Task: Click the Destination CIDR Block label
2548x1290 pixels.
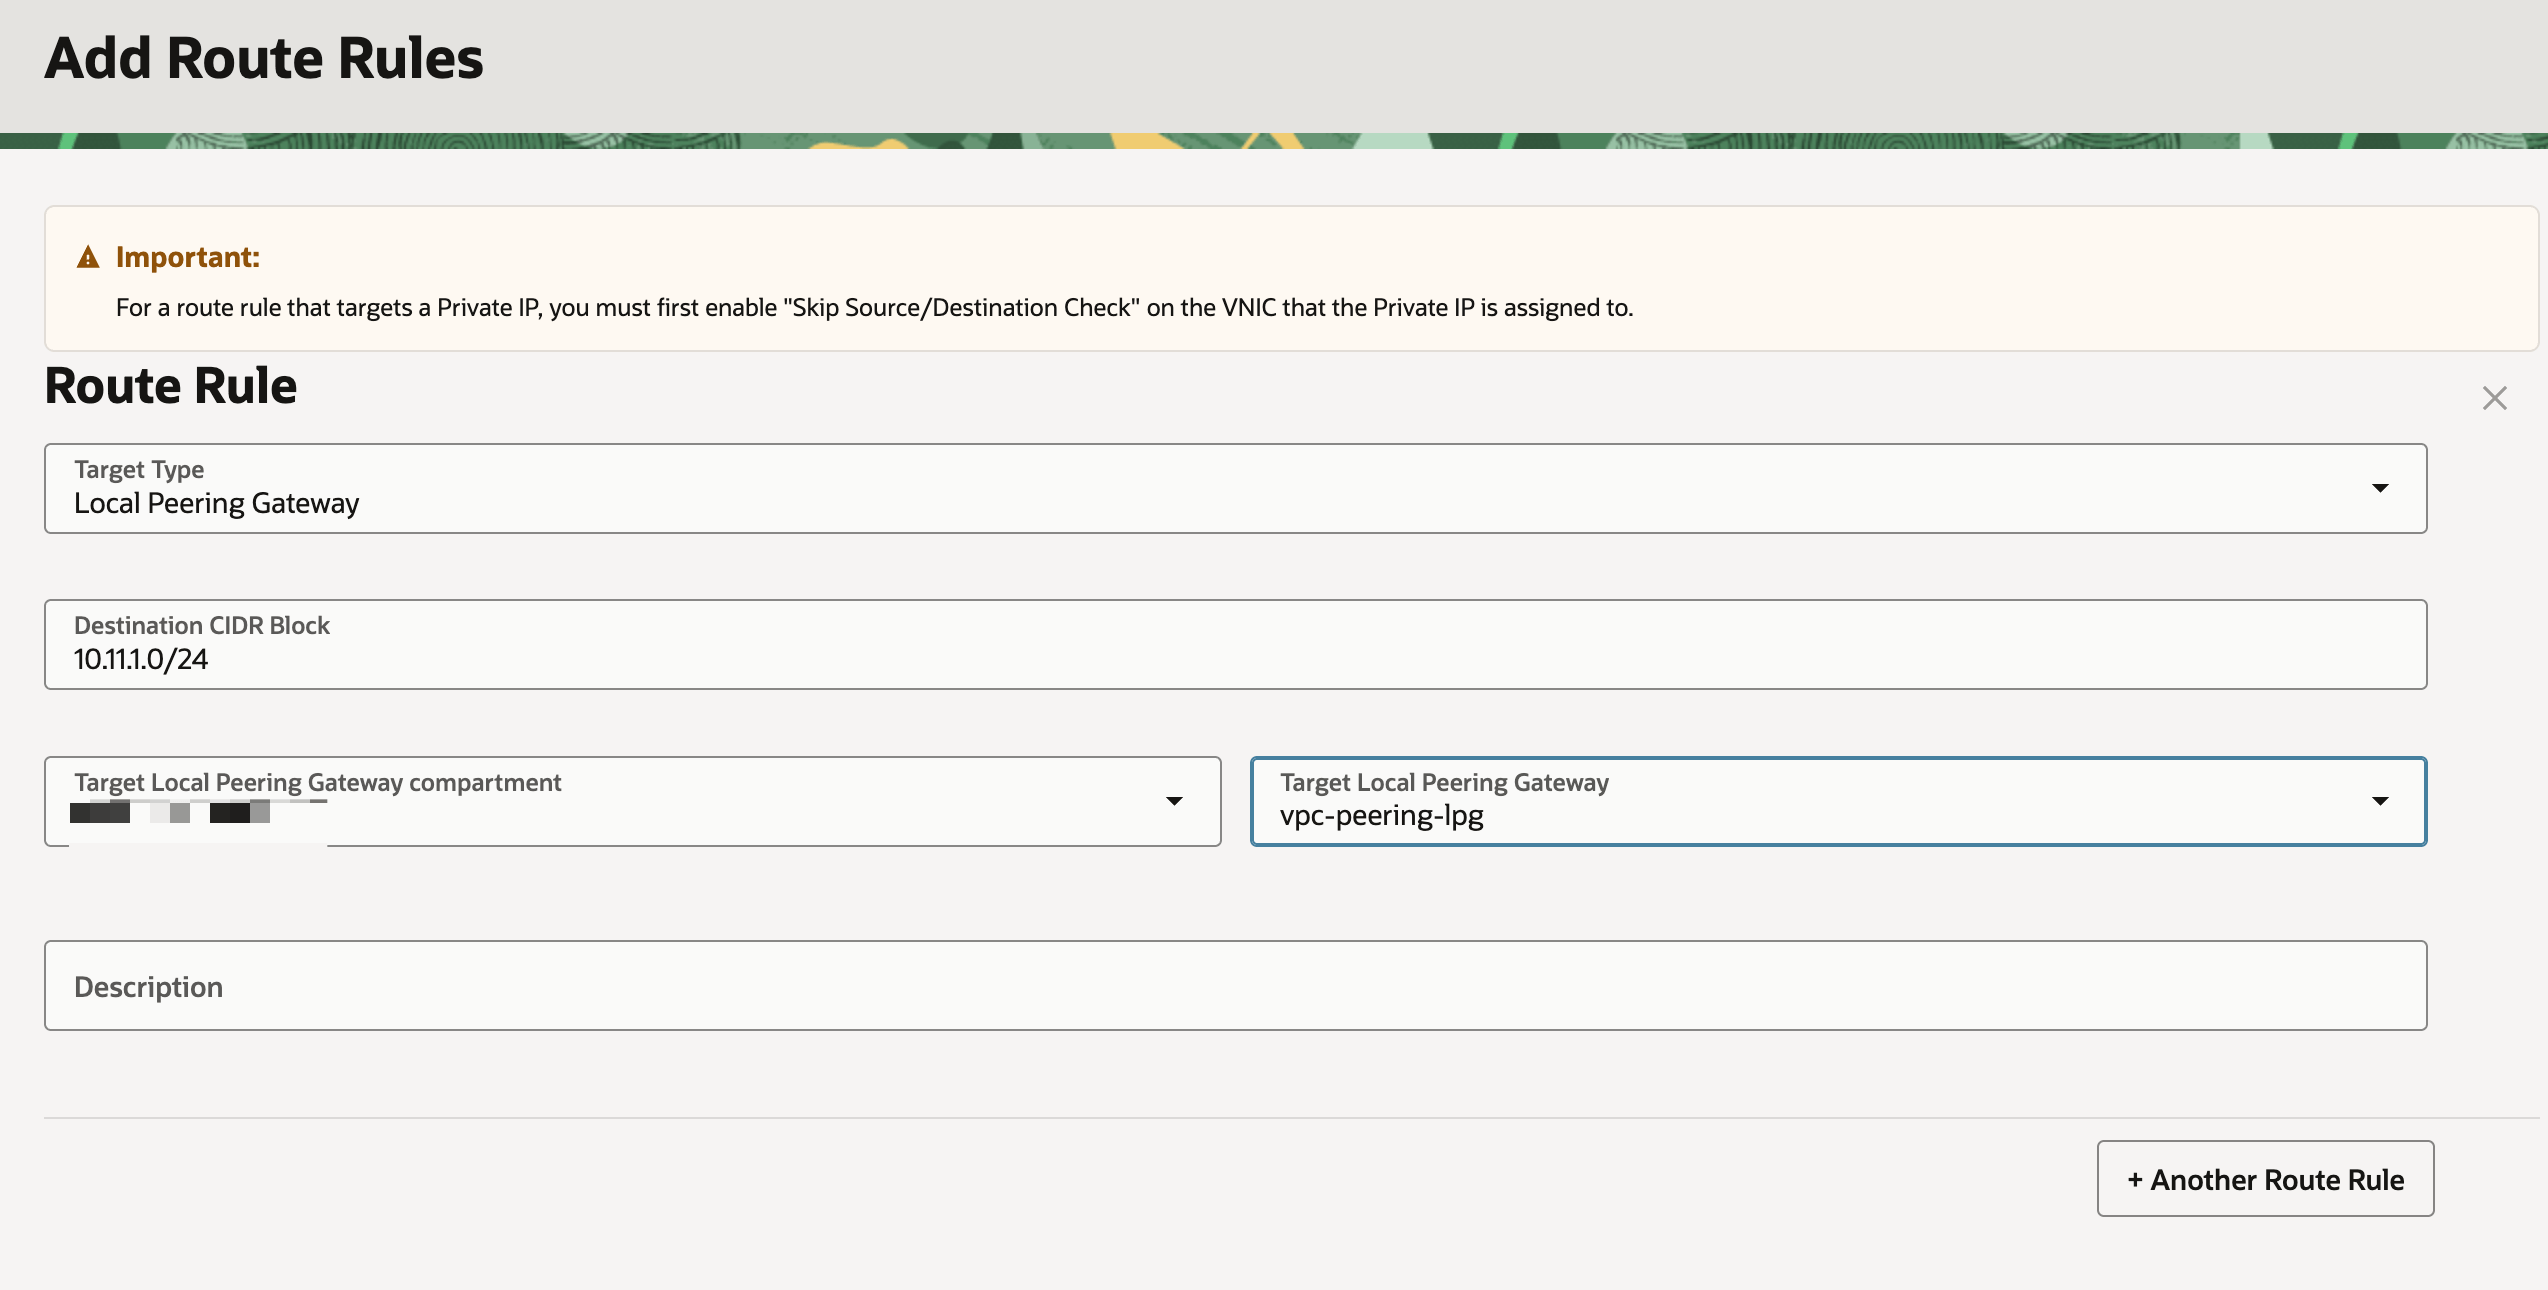Action: click(202, 625)
